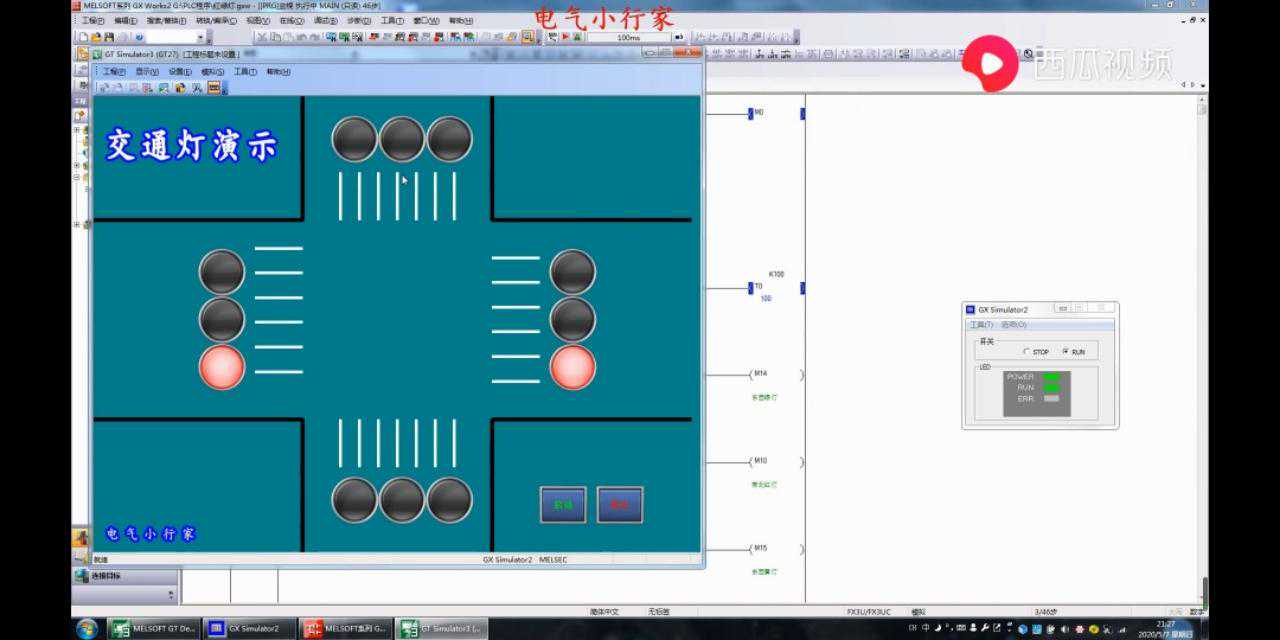Click the Open folder icon in GX Works2 toolbar
Image resolution: width=1280 pixels, height=640 pixels.
(95, 37)
